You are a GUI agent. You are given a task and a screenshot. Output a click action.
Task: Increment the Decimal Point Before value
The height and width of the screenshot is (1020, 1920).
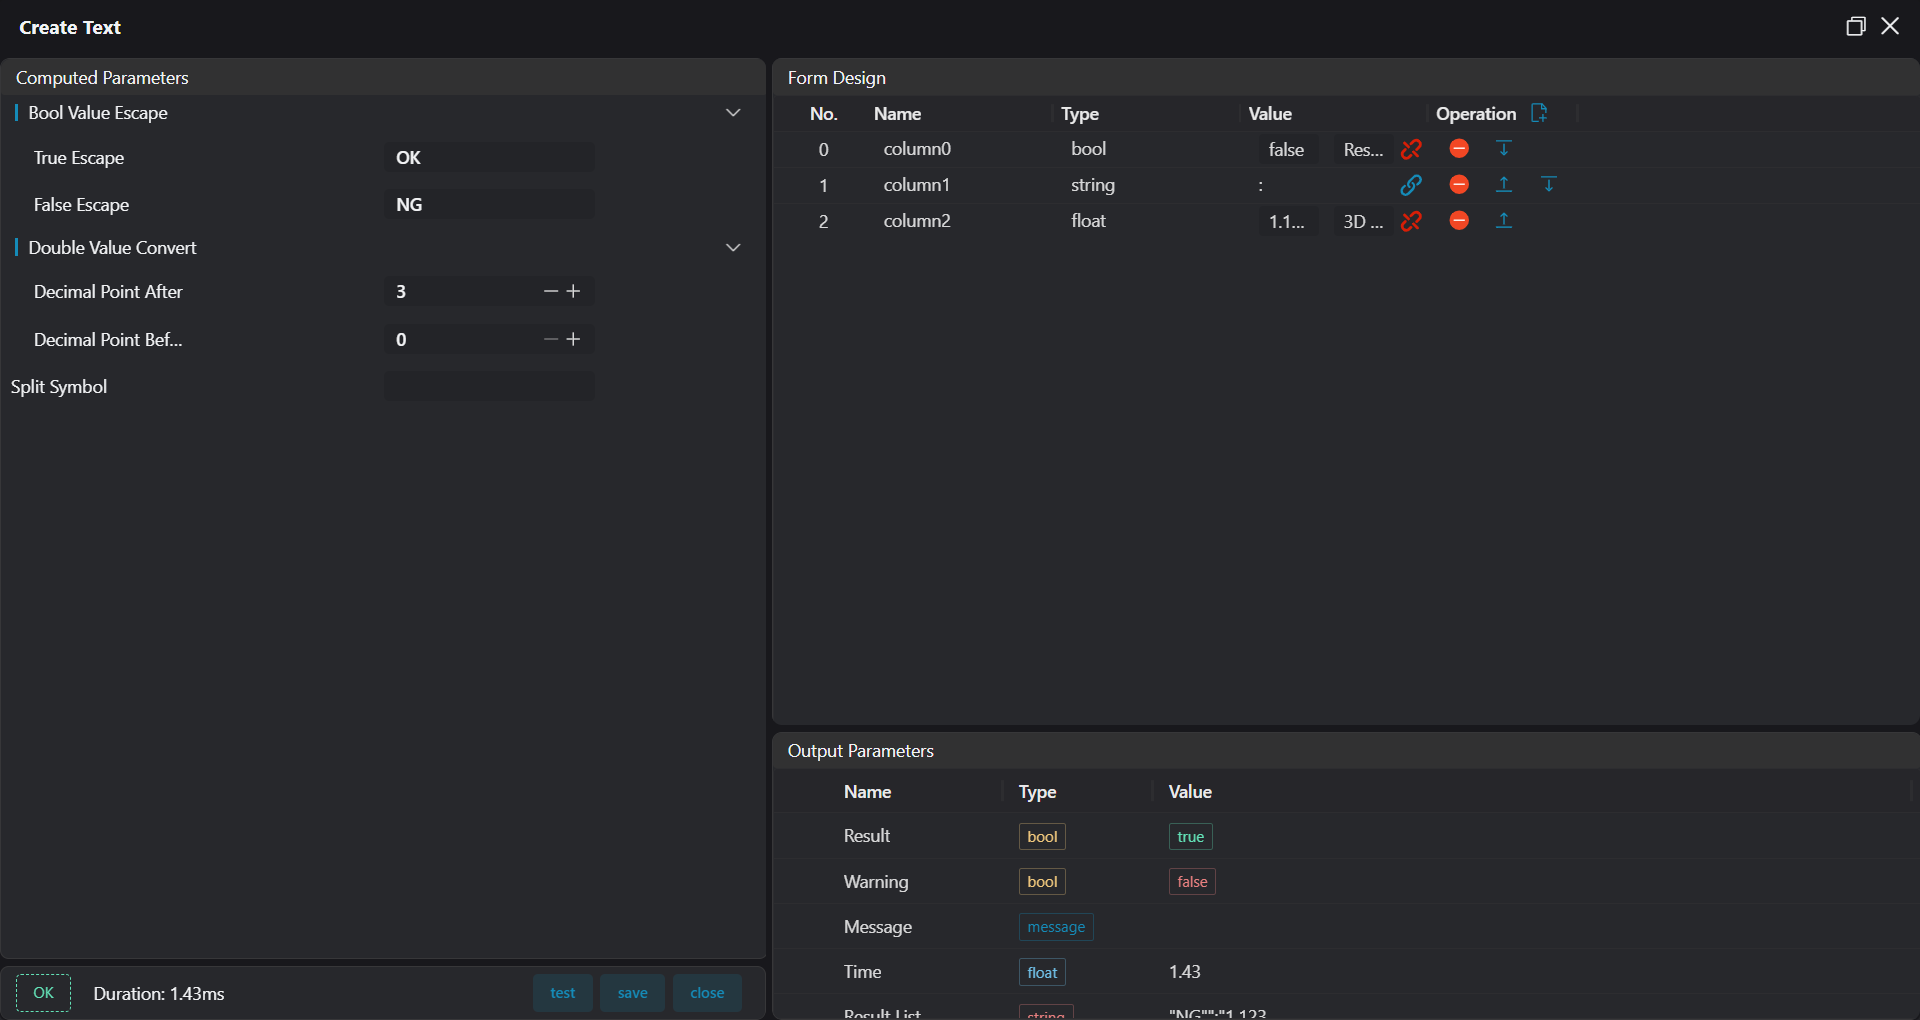[574, 339]
